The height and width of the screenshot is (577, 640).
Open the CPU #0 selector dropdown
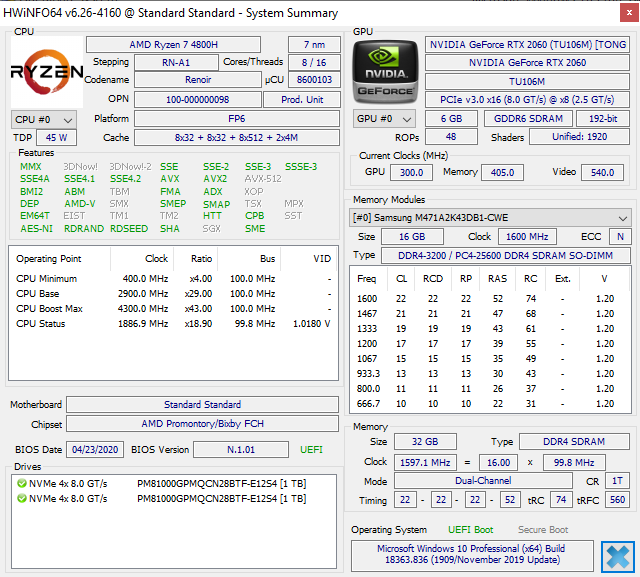tap(44, 120)
